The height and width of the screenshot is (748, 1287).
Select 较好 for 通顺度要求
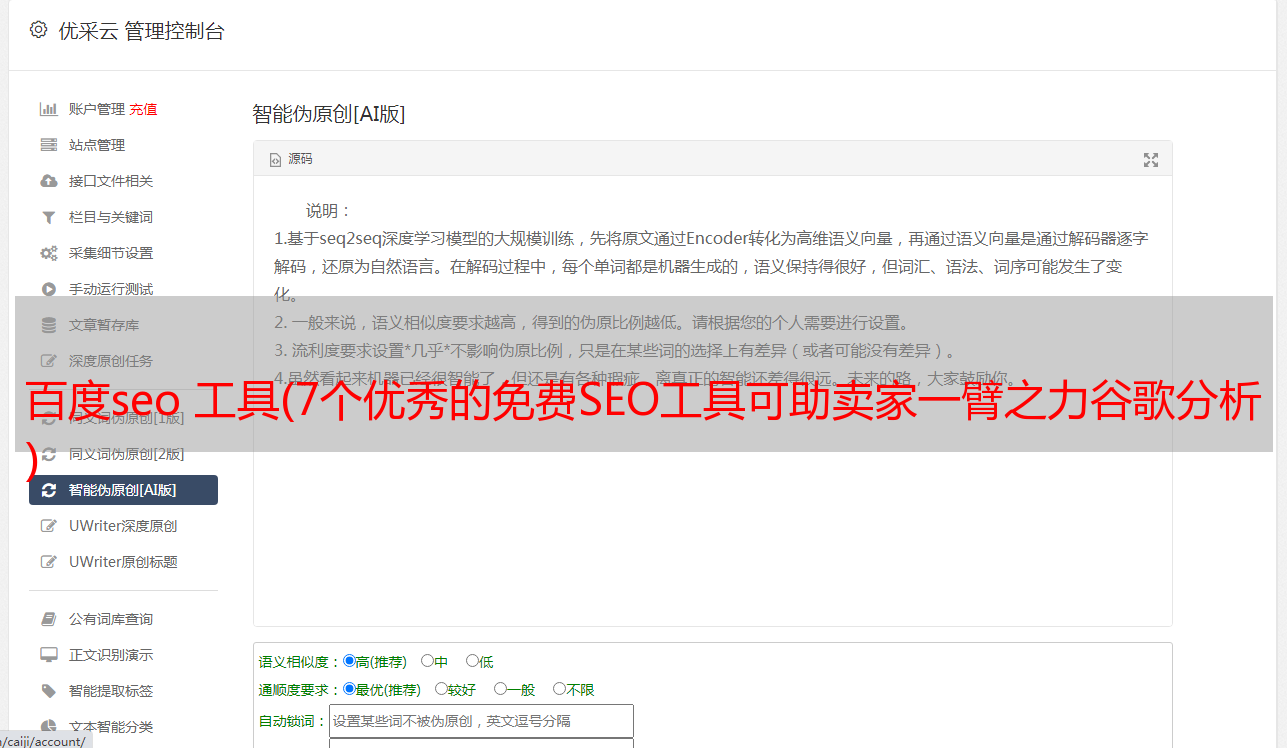coord(441,689)
